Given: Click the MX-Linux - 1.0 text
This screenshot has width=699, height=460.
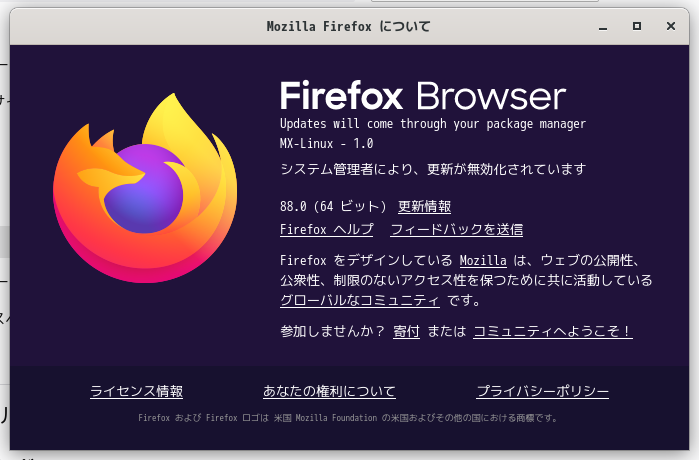Looking at the screenshot, I should 326,144.
